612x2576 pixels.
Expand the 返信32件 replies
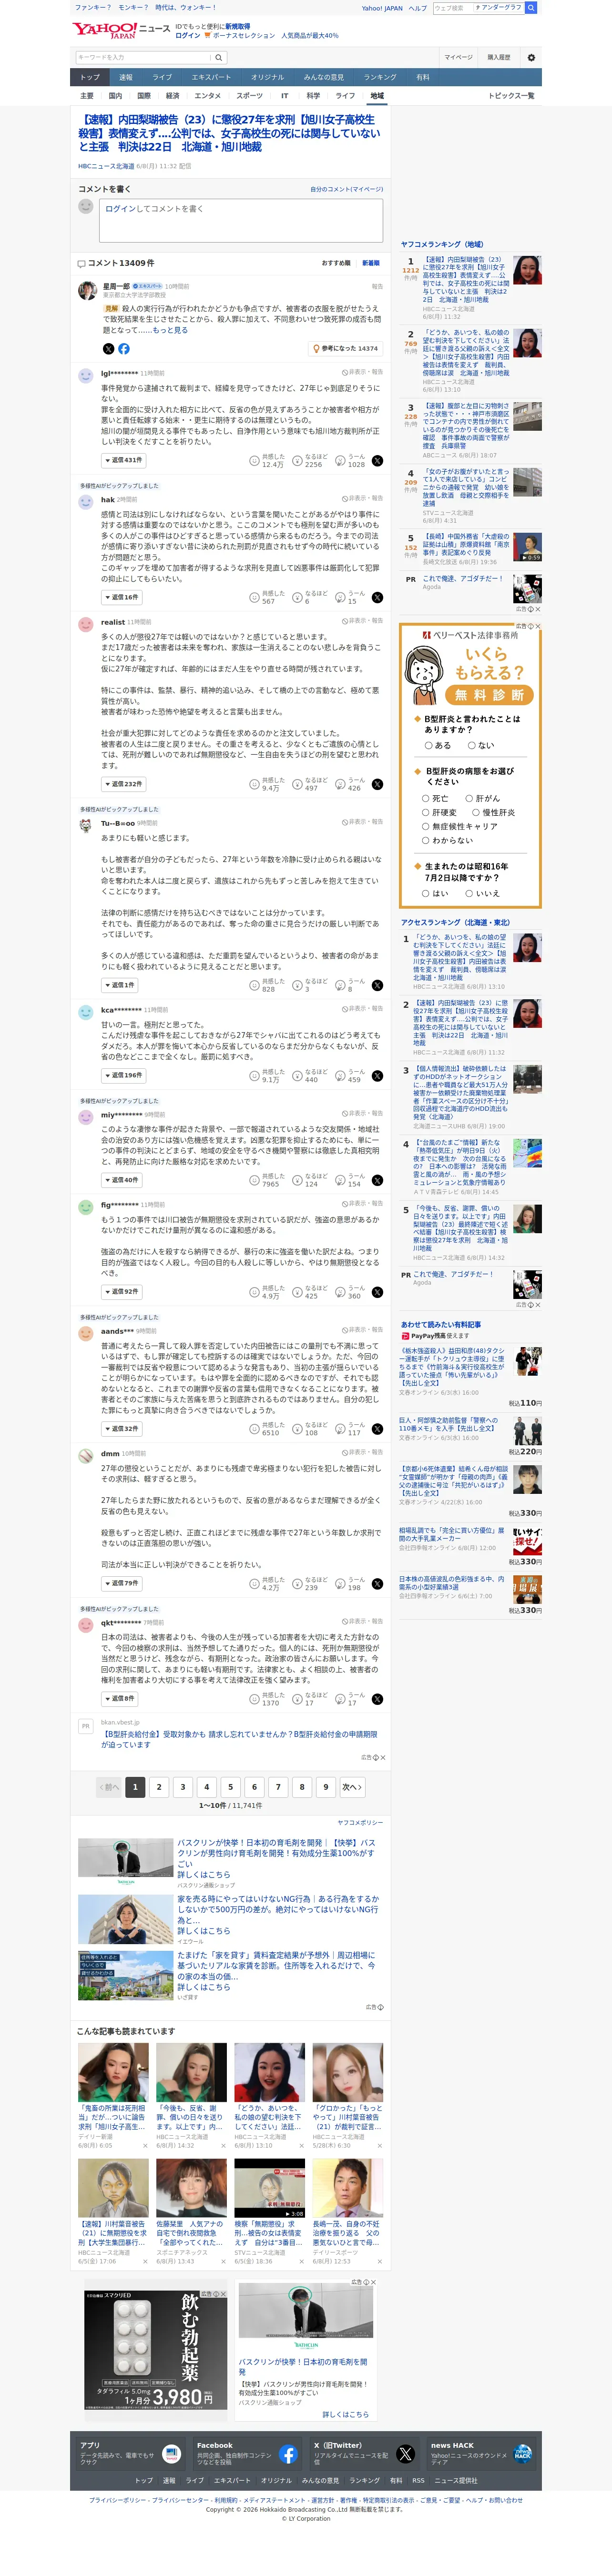pyautogui.click(x=121, y=1429)
